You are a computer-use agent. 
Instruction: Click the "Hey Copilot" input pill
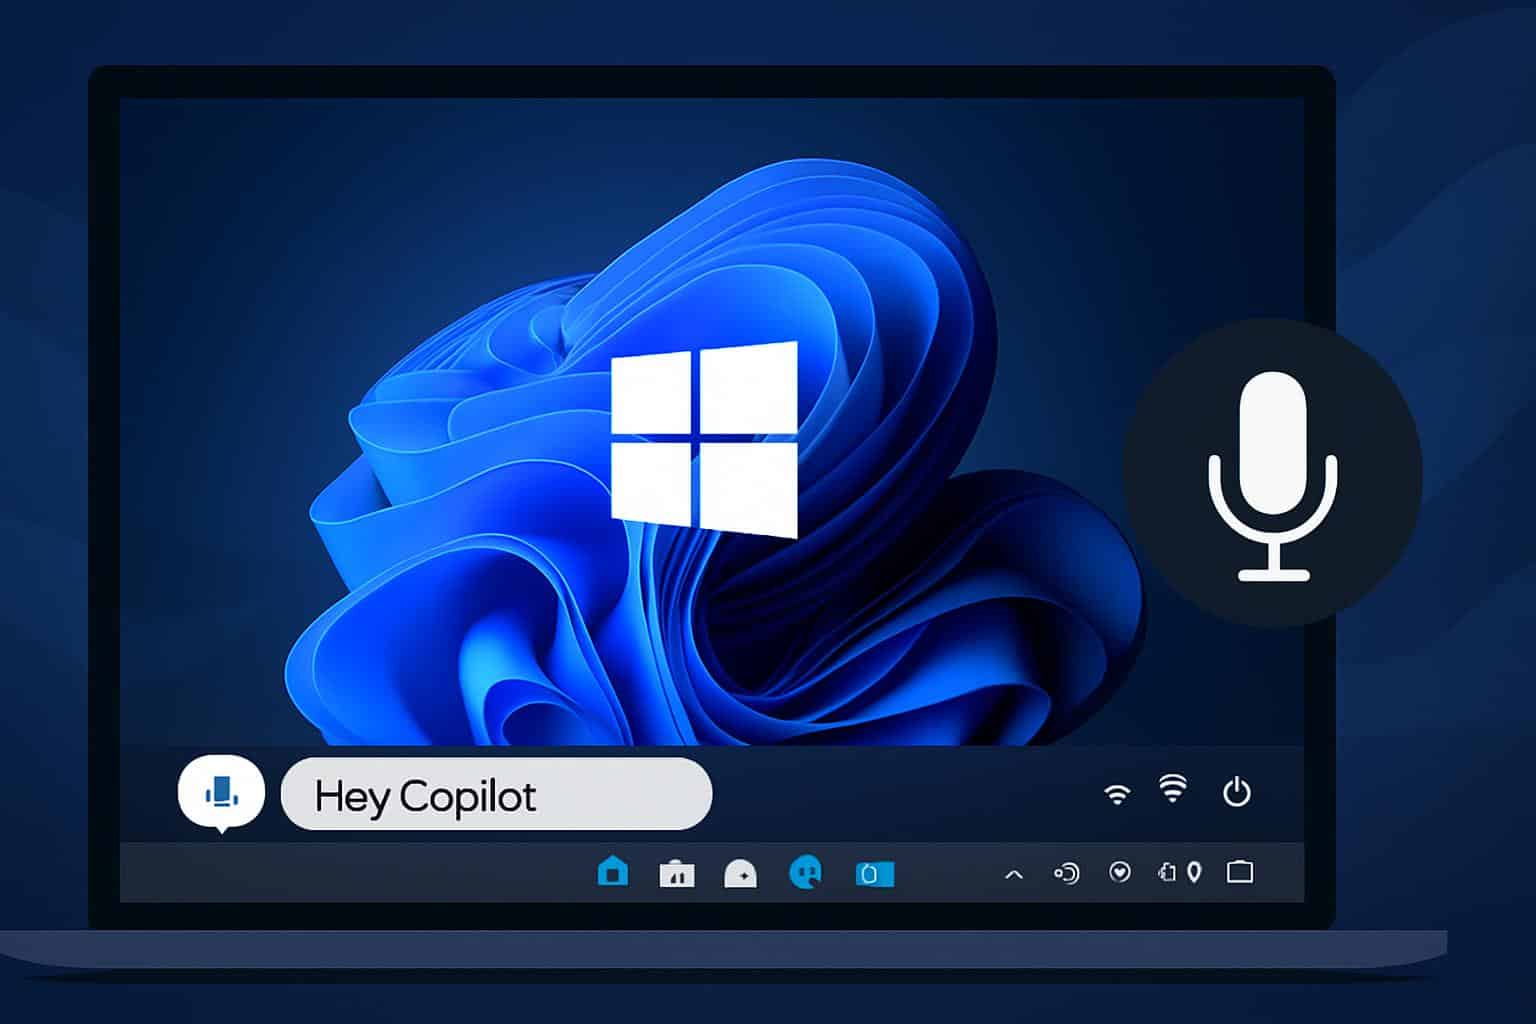click(496, 795)
